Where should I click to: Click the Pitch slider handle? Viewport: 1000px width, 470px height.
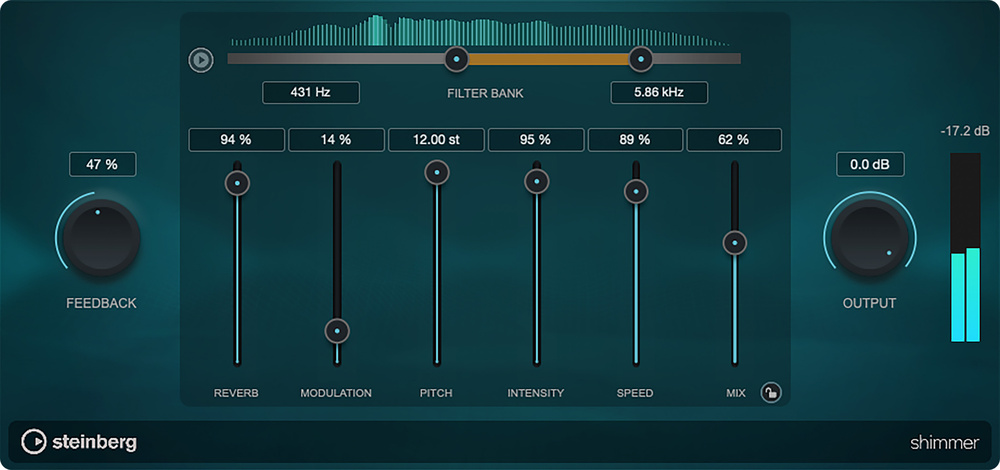click(x=436, y=172)
